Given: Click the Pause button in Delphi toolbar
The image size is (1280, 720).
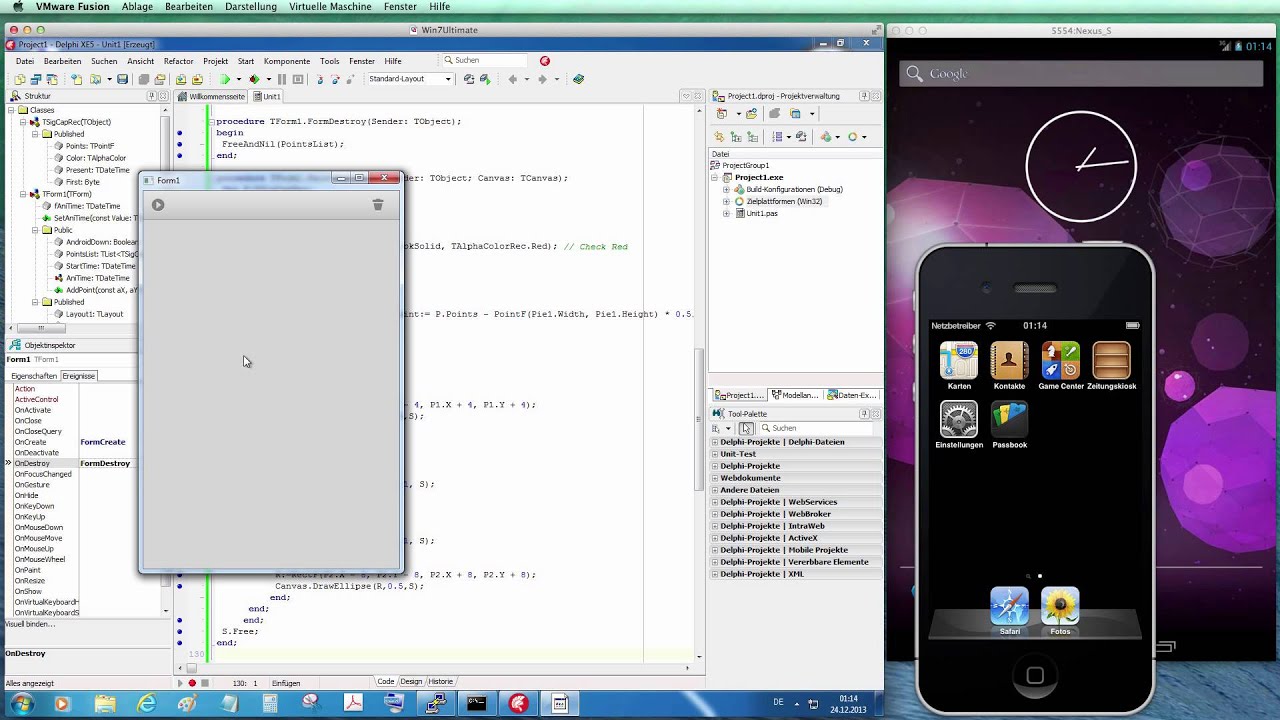Looking at the screenshot, I should click(x=282, y=79).
